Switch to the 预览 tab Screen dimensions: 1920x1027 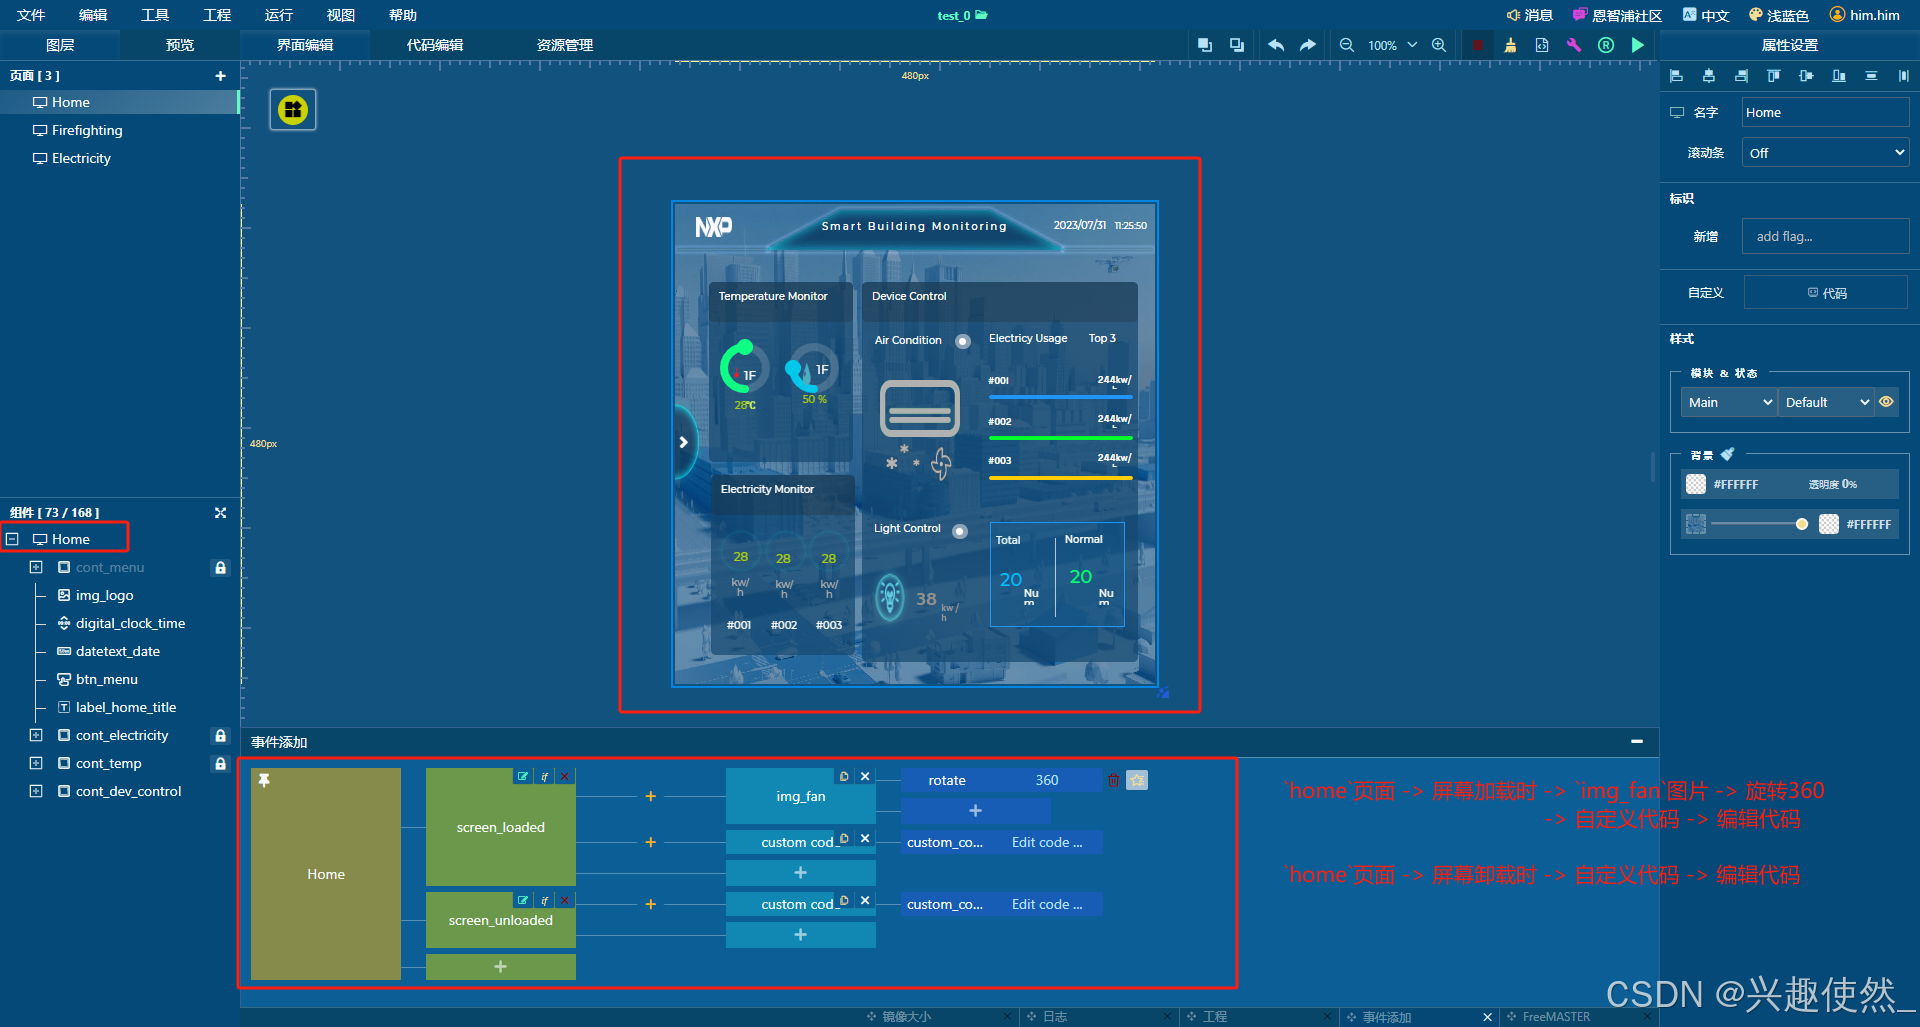tap(180, 45)
